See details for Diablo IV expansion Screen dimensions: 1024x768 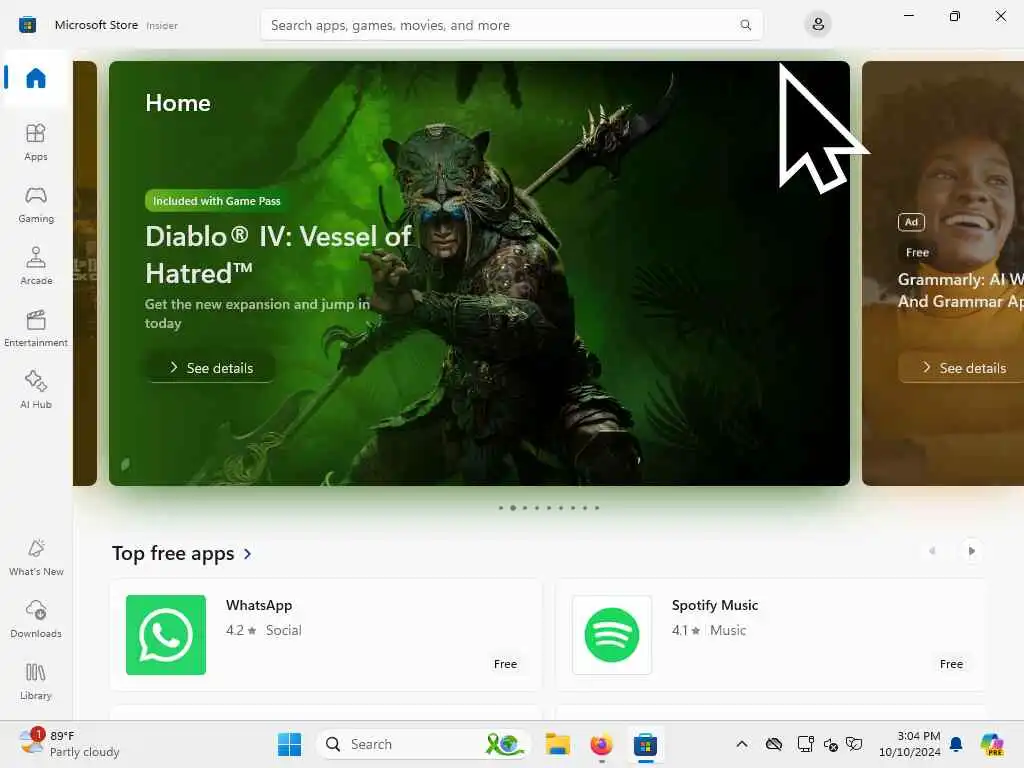pyautogui.click(x=211, y=368)
